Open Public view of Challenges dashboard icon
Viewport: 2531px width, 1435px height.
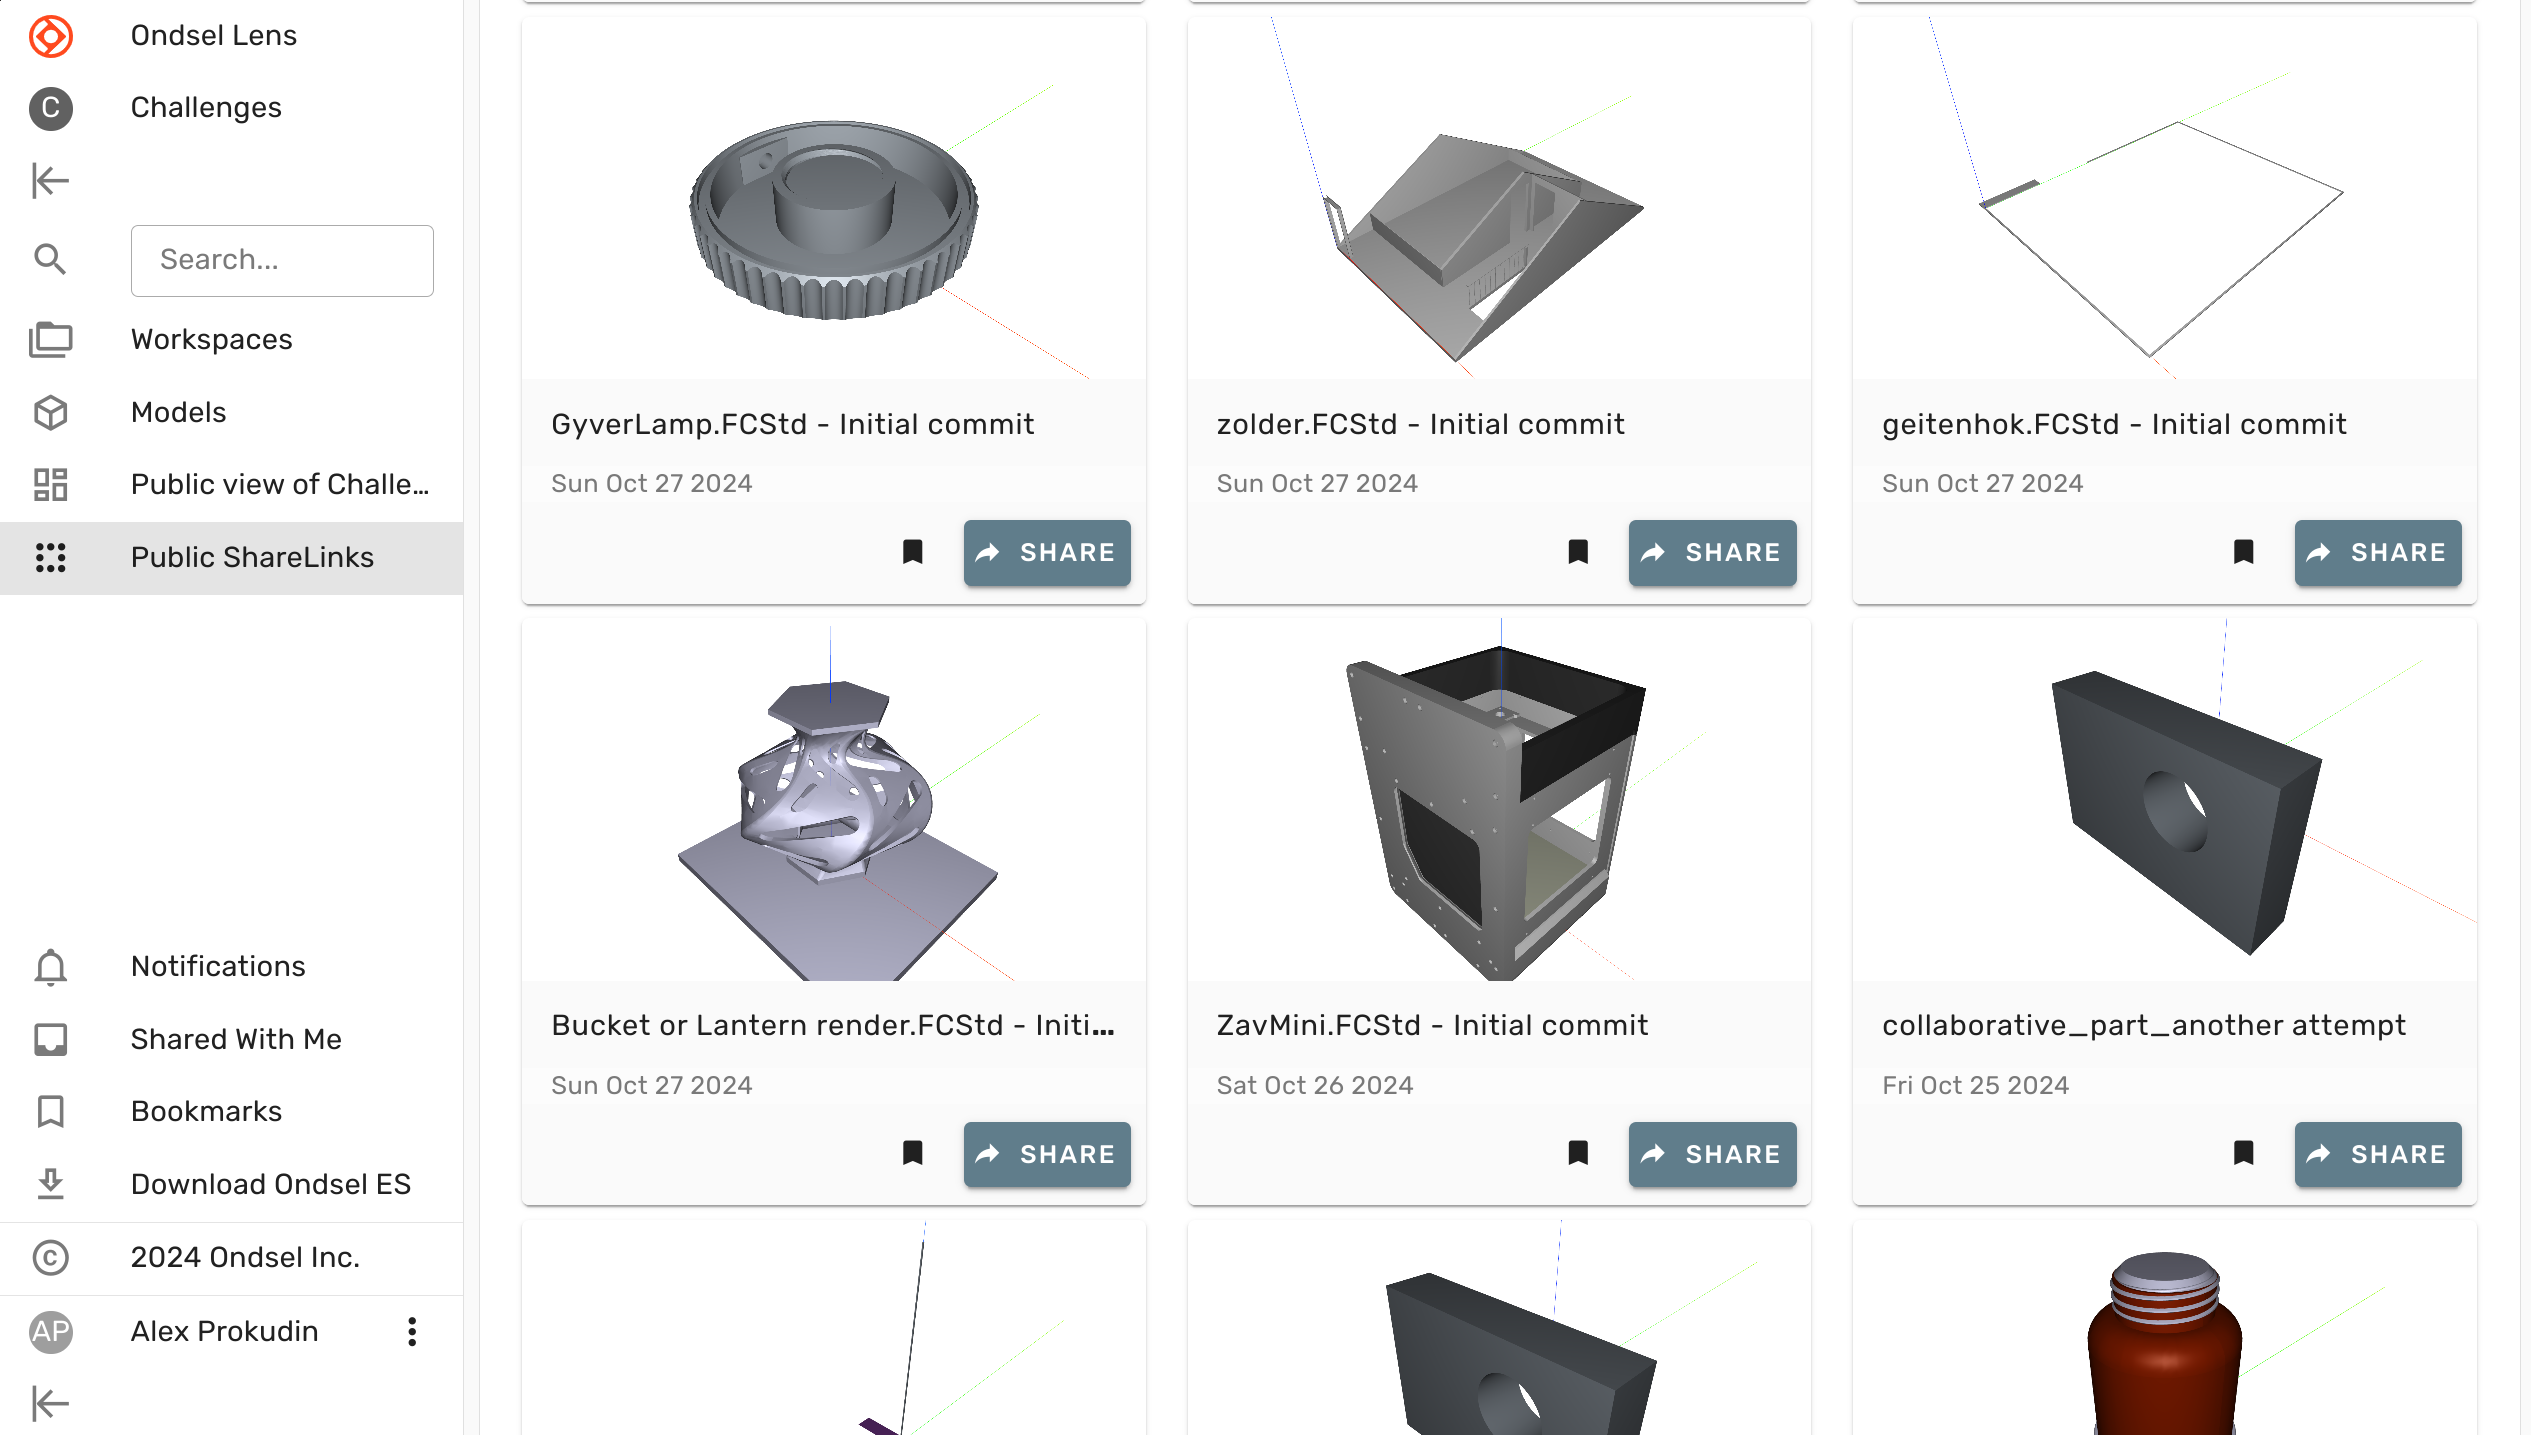[x=50, y=485]
